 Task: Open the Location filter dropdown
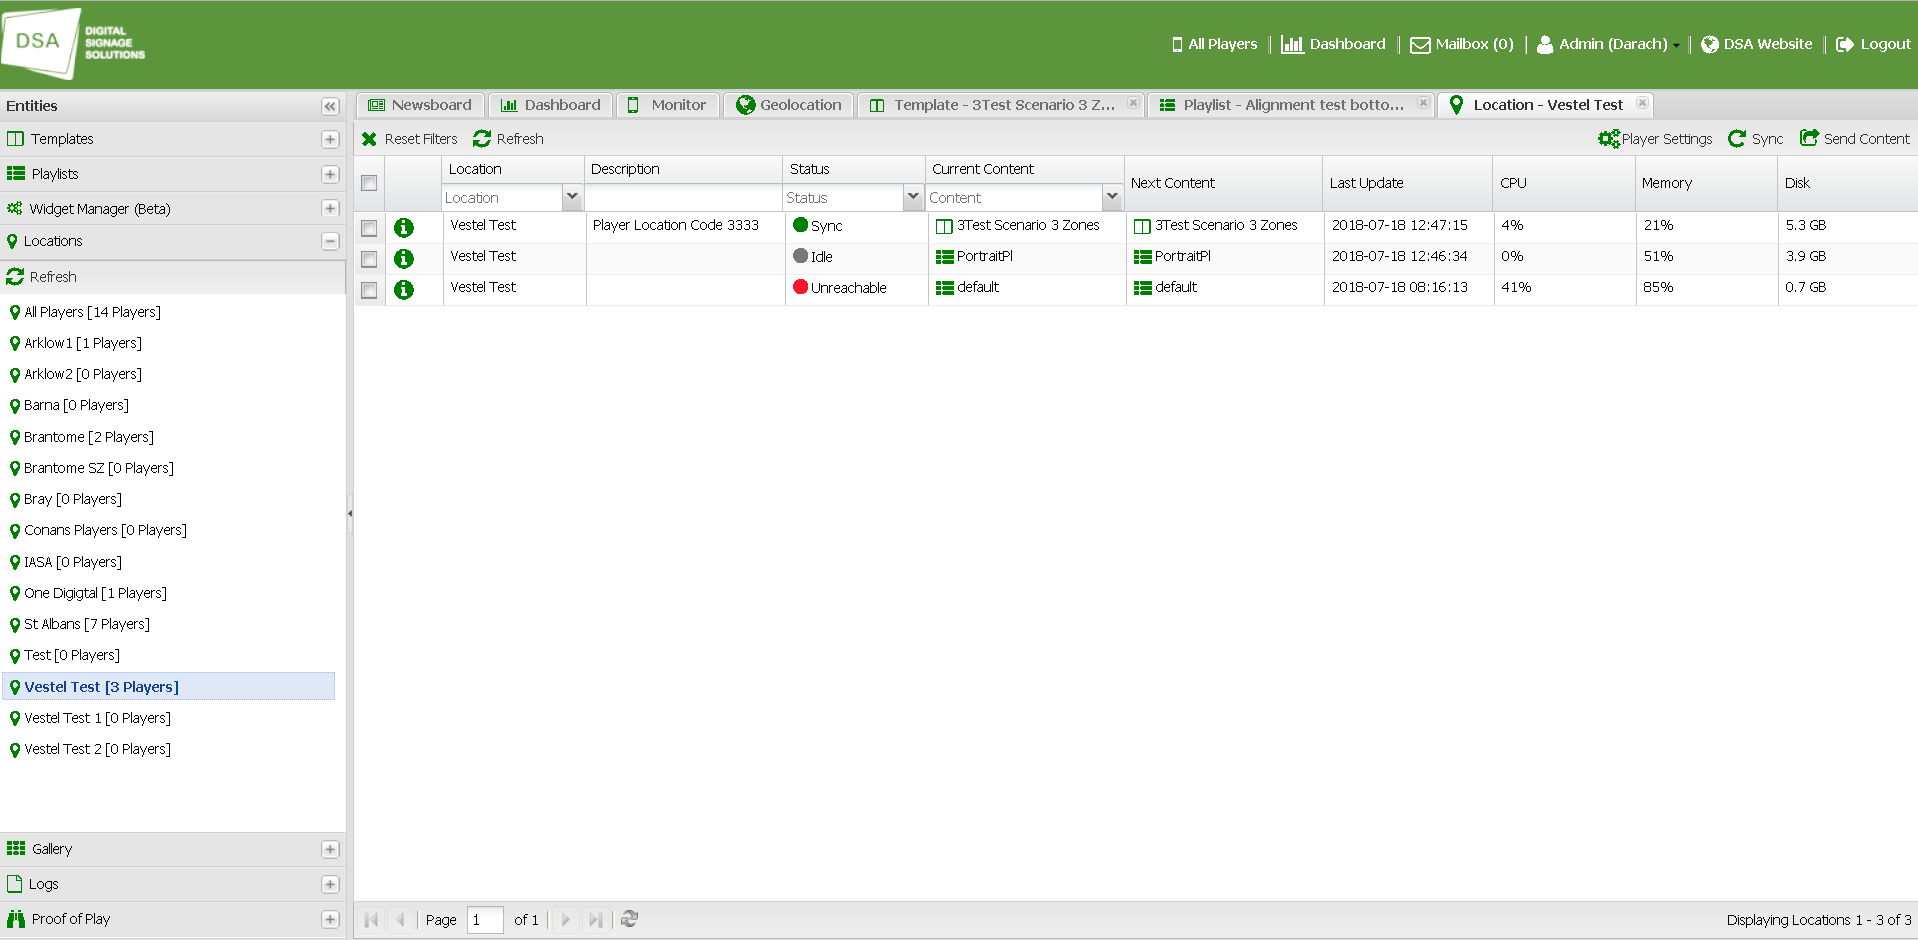click(x=572, y=197)
